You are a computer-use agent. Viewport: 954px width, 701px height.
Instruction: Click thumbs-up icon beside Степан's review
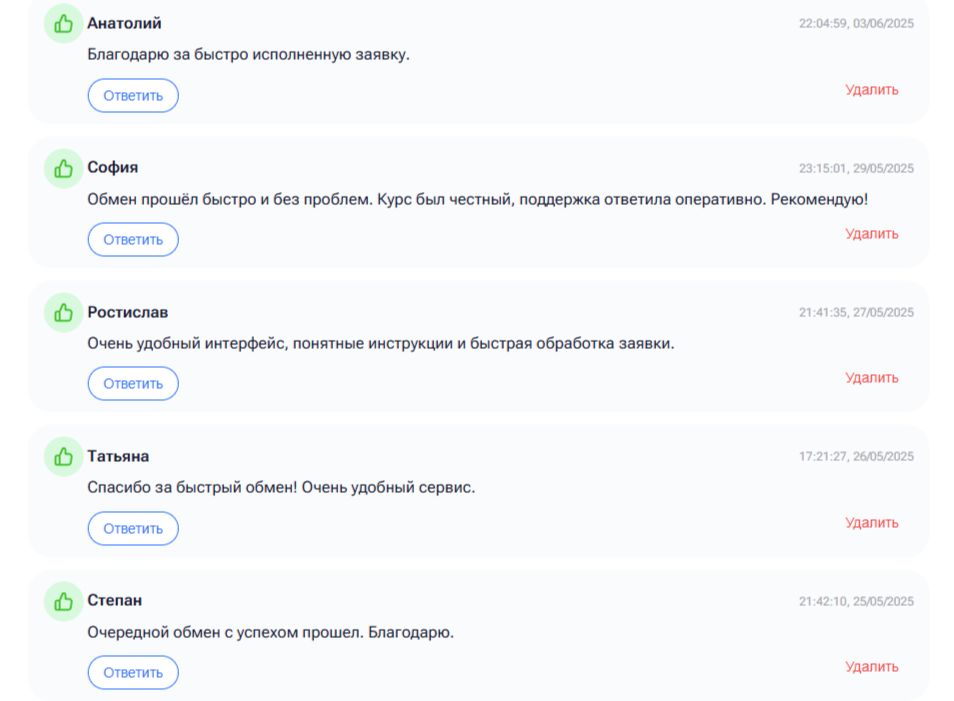coord(64,601)
